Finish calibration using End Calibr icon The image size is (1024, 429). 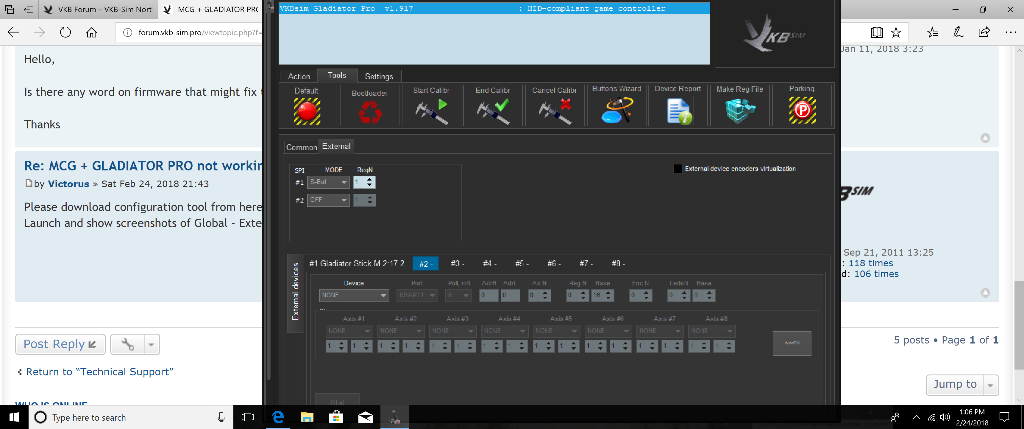tap(493, 112)
